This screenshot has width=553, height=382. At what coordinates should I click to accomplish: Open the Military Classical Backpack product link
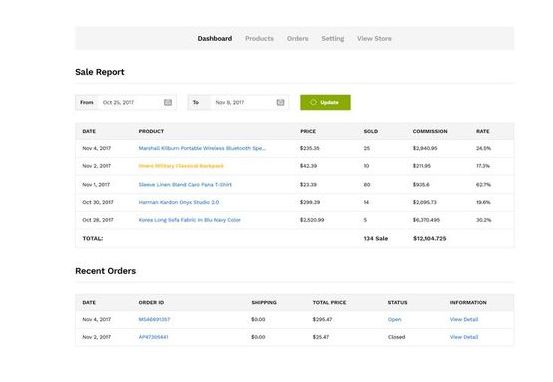tap(181, 166)
